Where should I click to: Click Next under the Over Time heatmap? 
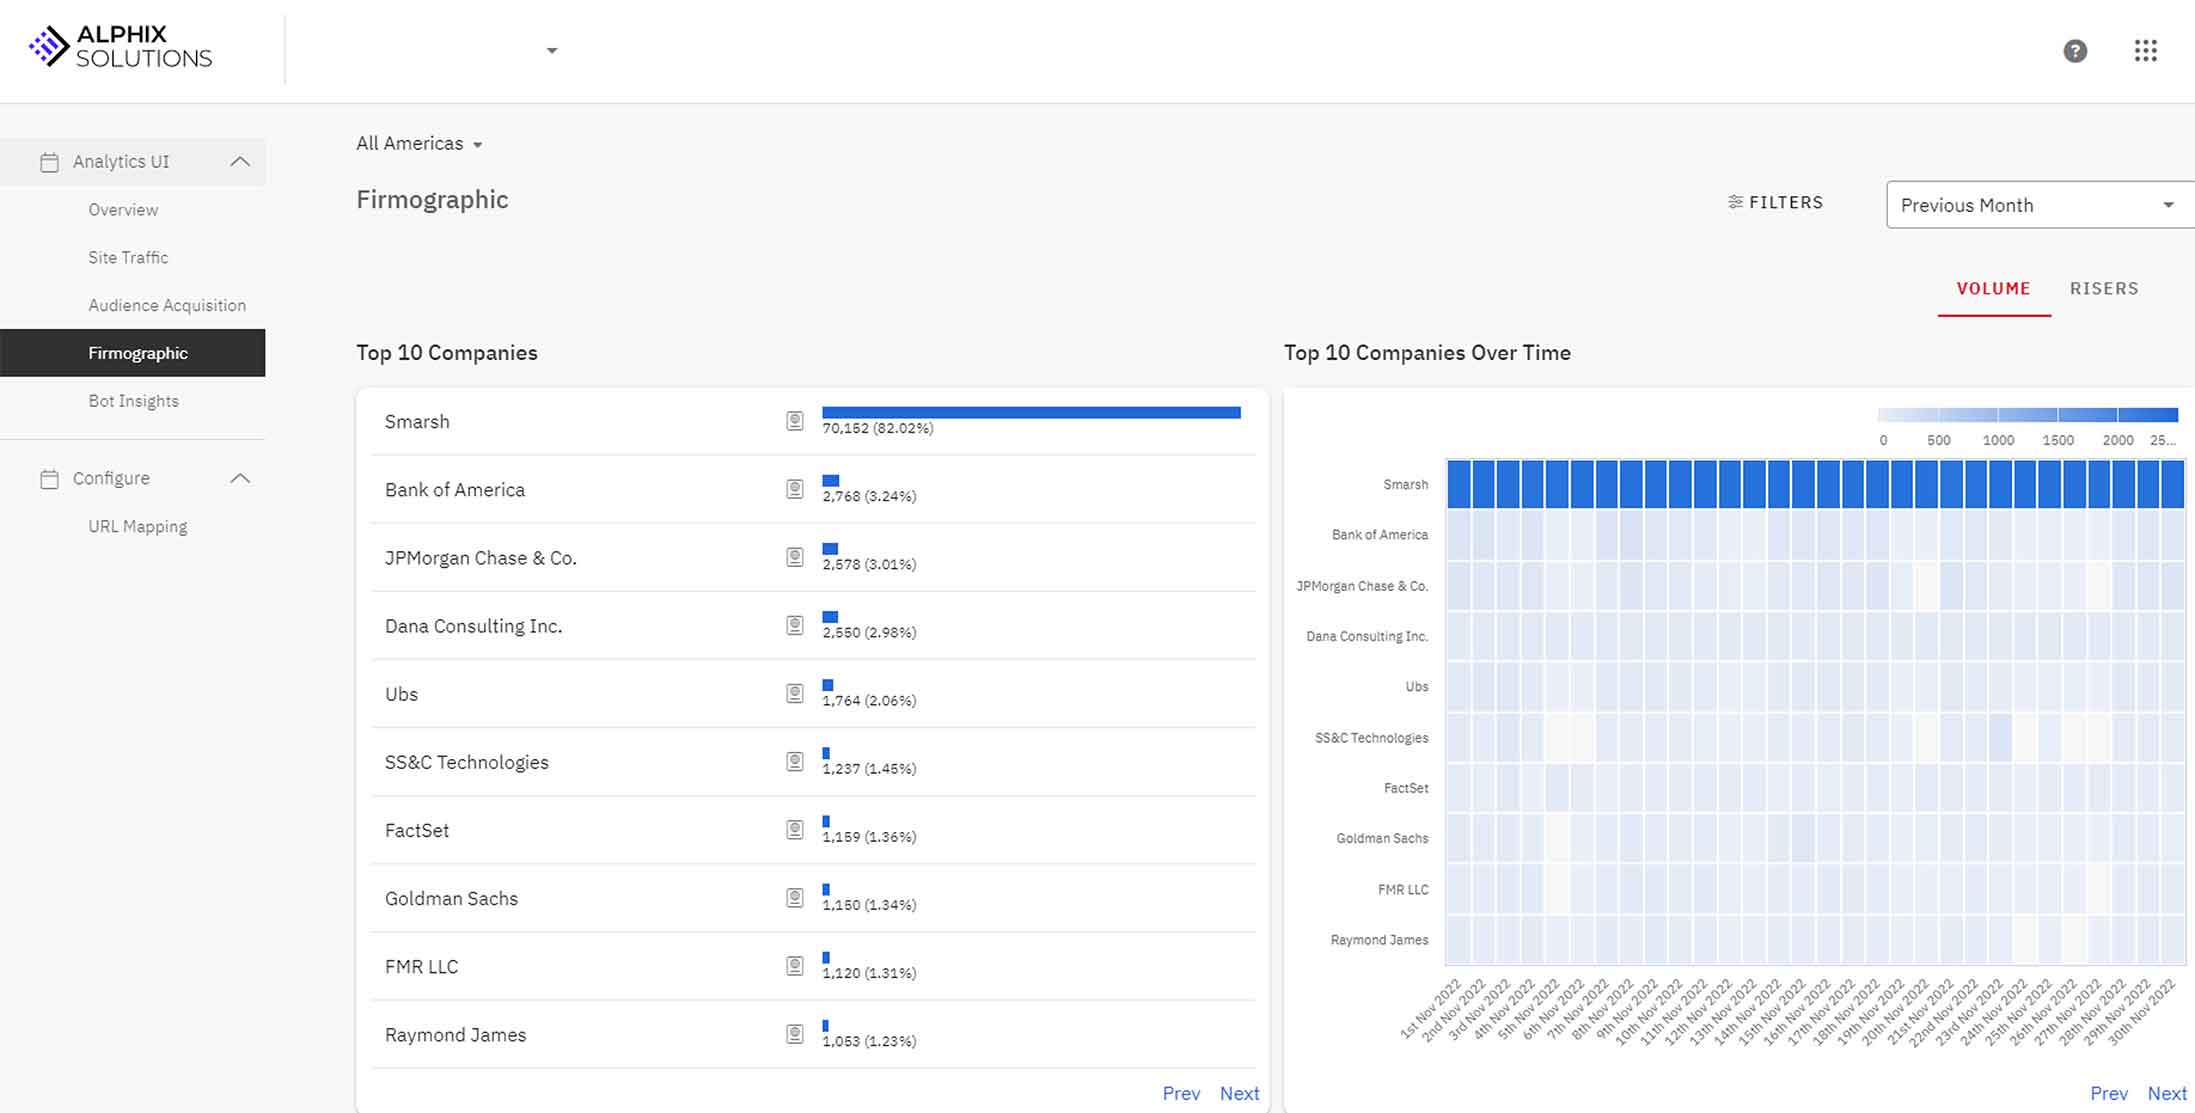(x=2167, y=1093)
